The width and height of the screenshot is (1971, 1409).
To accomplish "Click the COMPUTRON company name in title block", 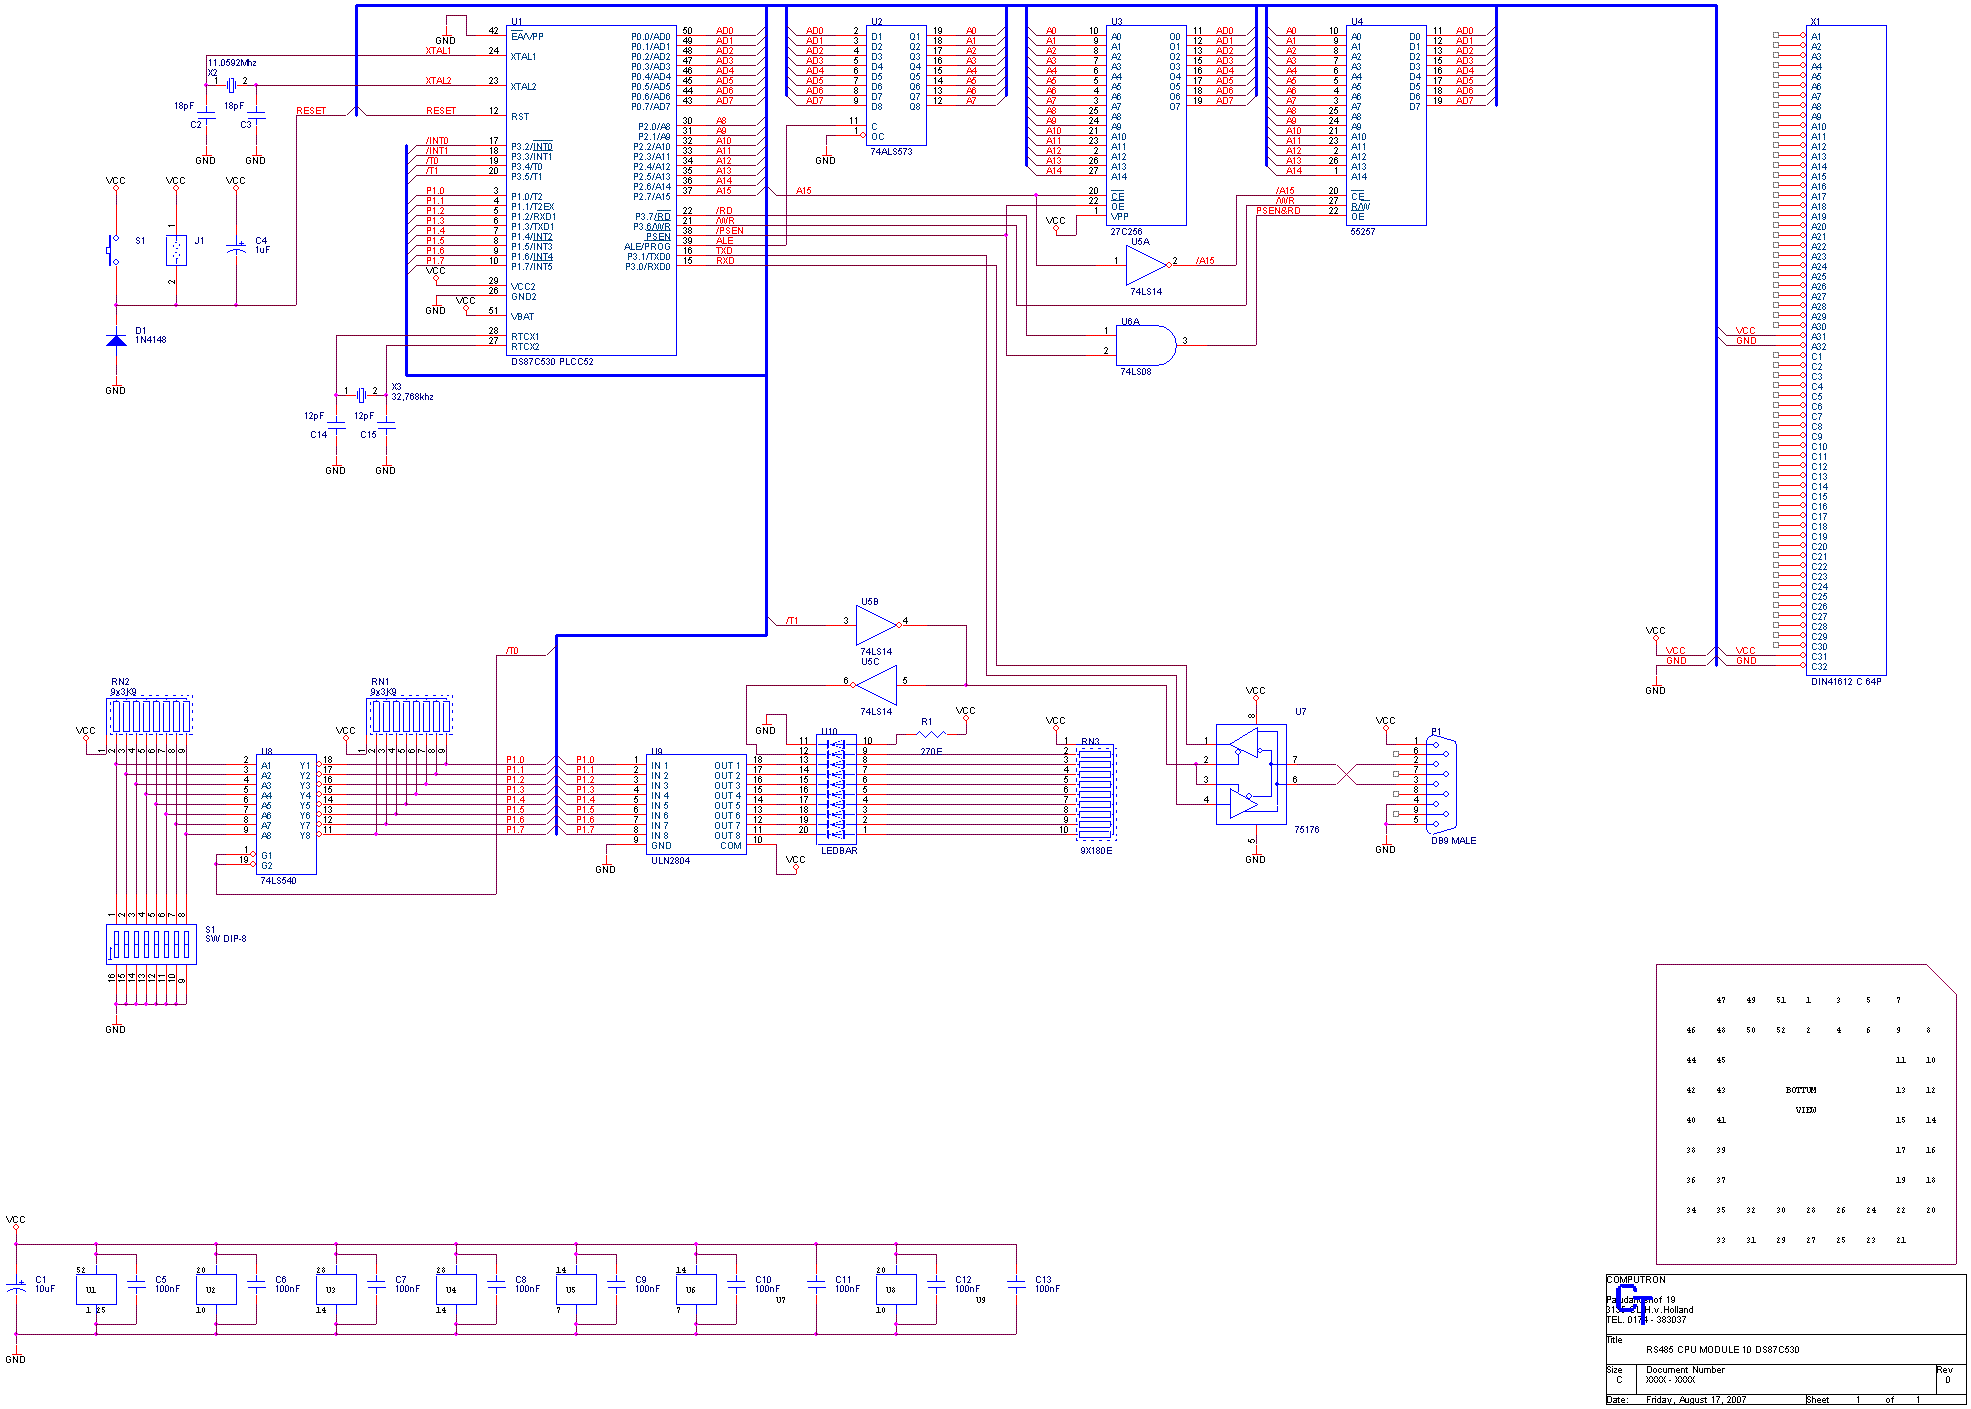I will pyautogui.click(x=1634, y=1279).
